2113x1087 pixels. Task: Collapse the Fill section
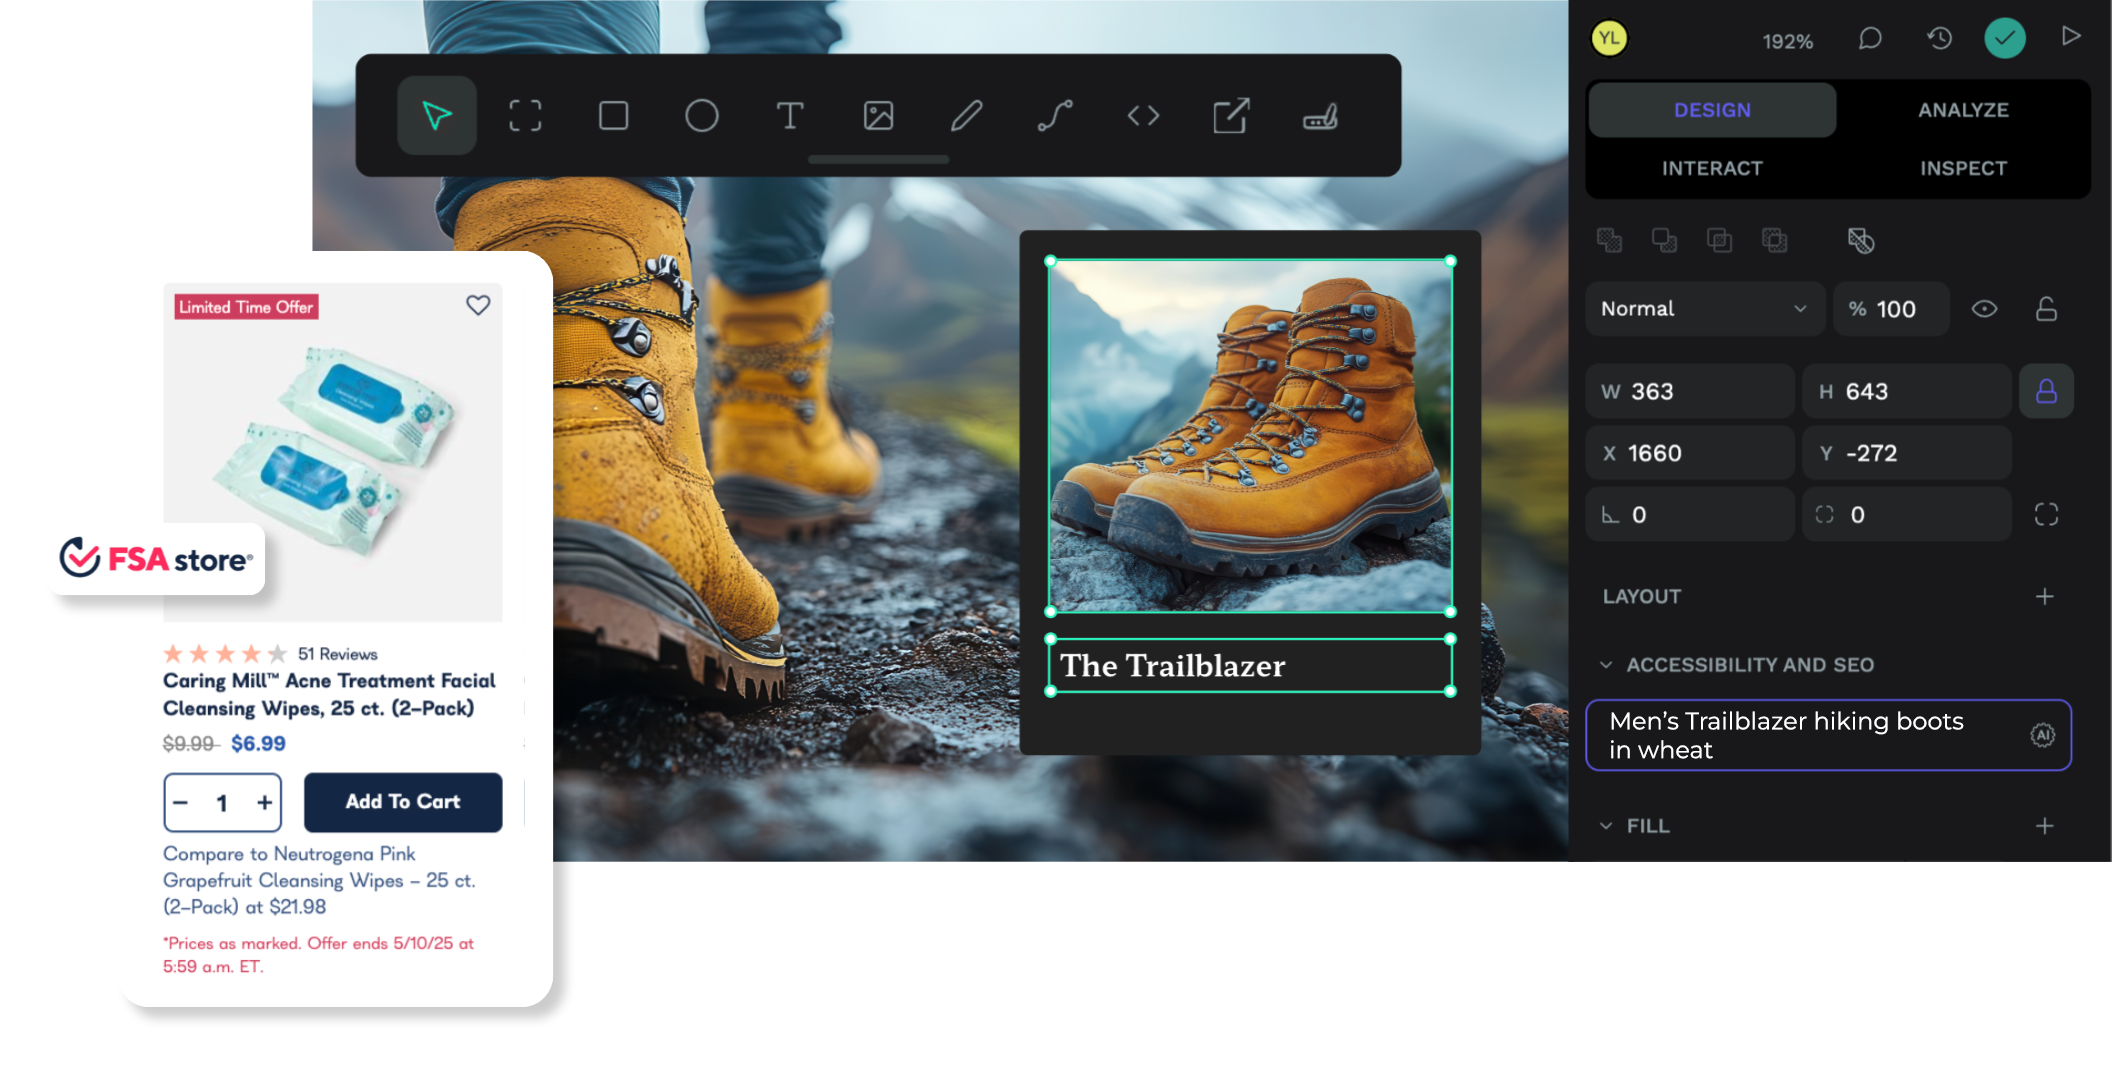[1606, 826]
